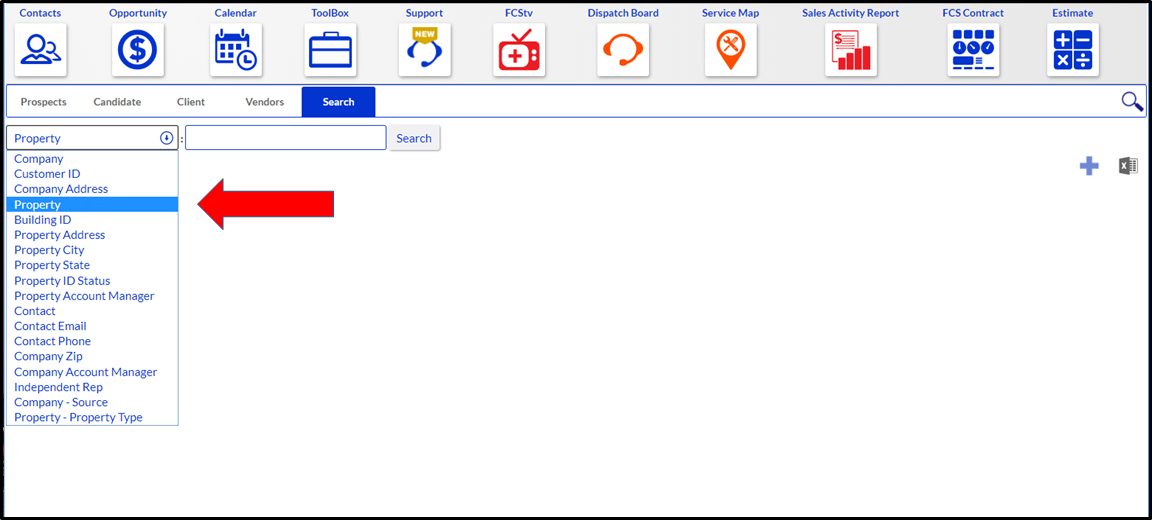This screenshot has height=520, width=1152.
Task: Open the Contacts icon
Action: pos(40,50)
